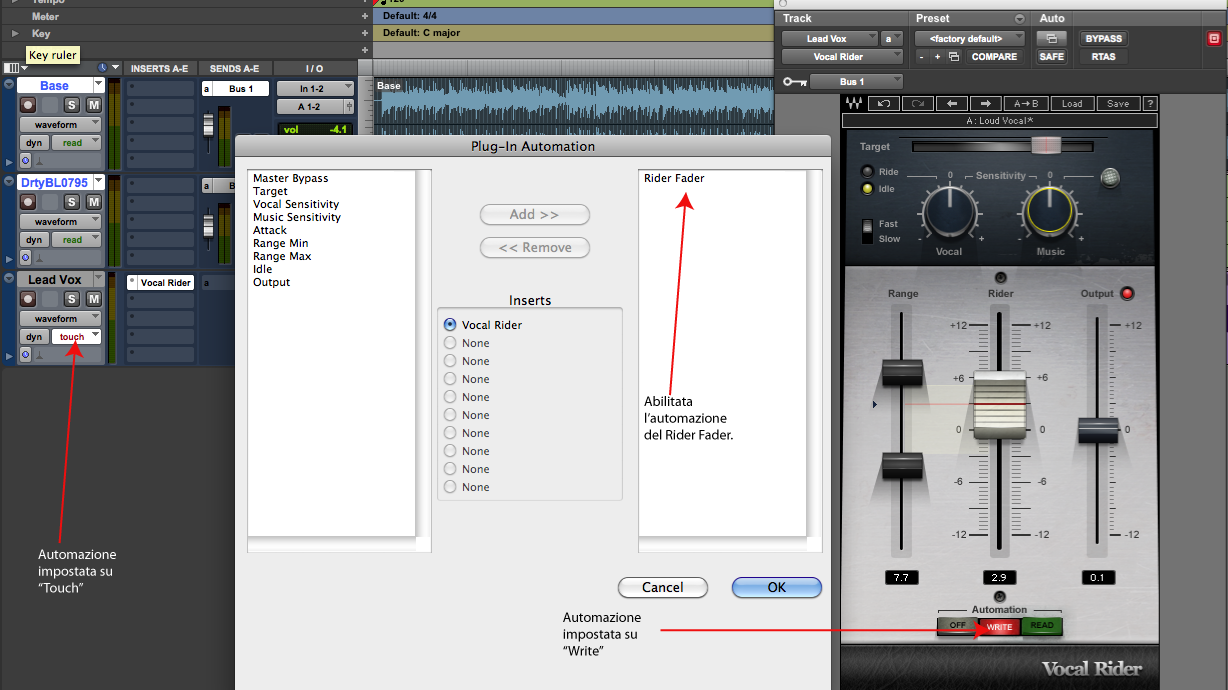Open the factory default preset dropdown
Image resolution: width=1228 pixels, height=690 pixels.
point(969,38)
